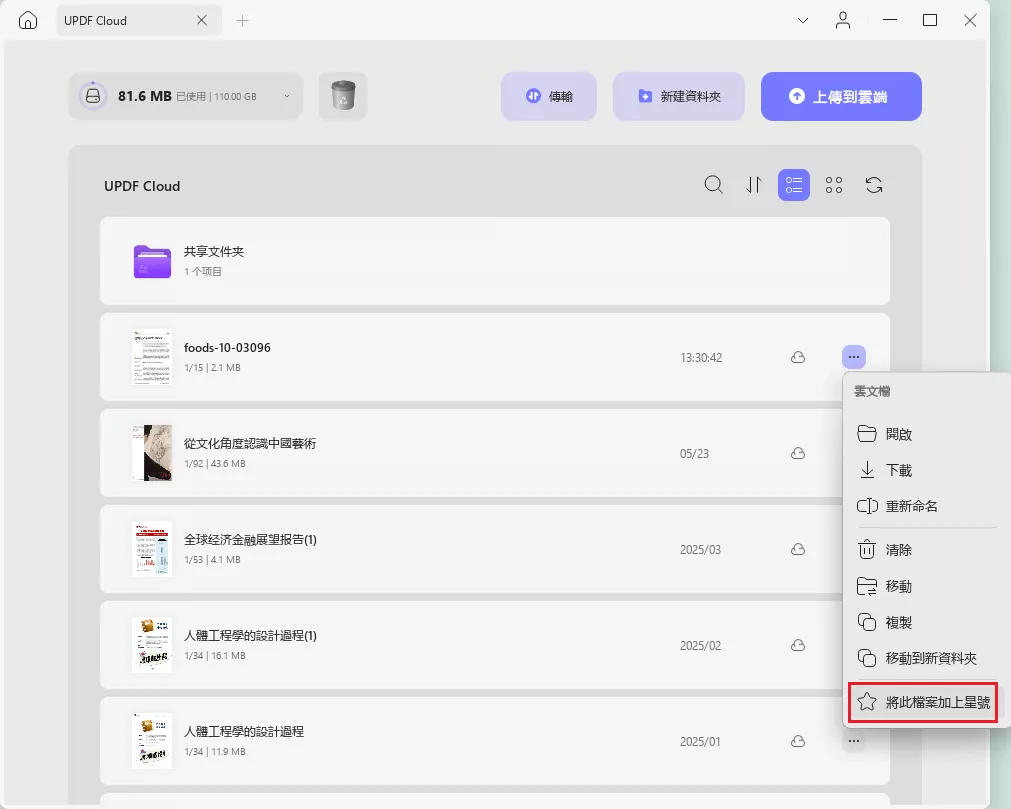The height and width of the screenshot is (809, 1011).
Task: Click the 新建資料夾 button
Action: click(x=679, y=96)
